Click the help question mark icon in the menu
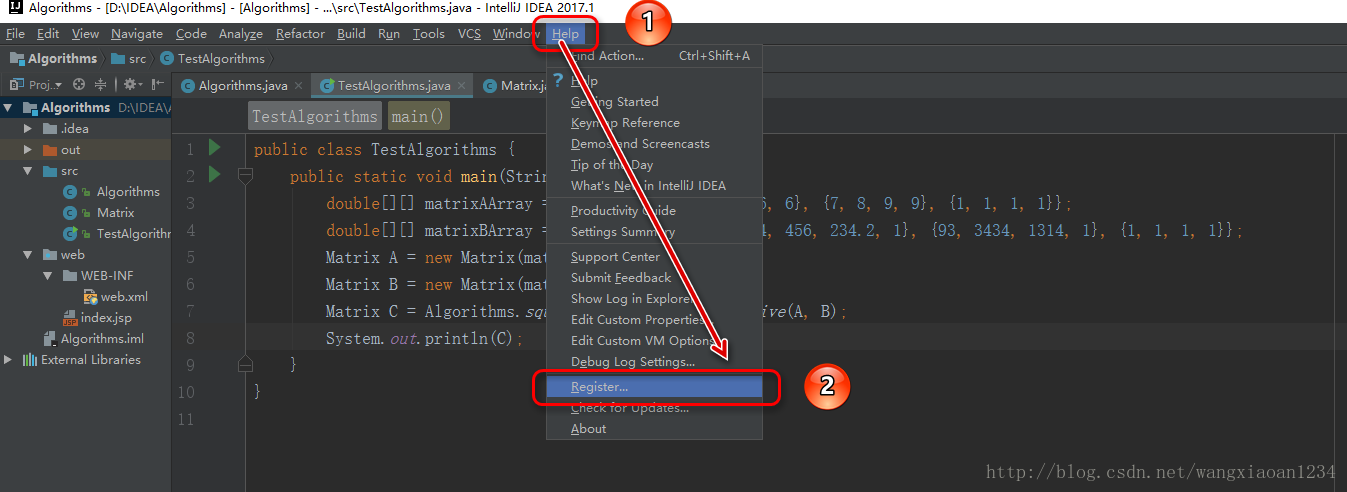The image size is (1347, 492). click(x=558, y=80)
